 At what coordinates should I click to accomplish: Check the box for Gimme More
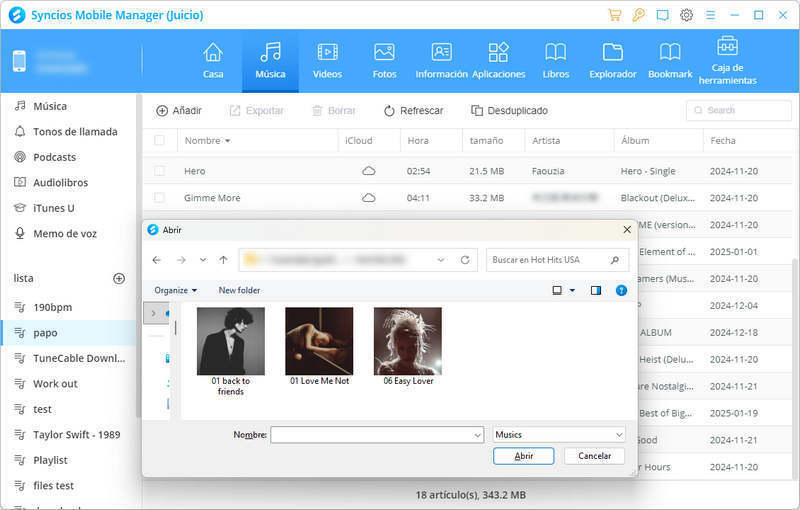coord(160,198)
